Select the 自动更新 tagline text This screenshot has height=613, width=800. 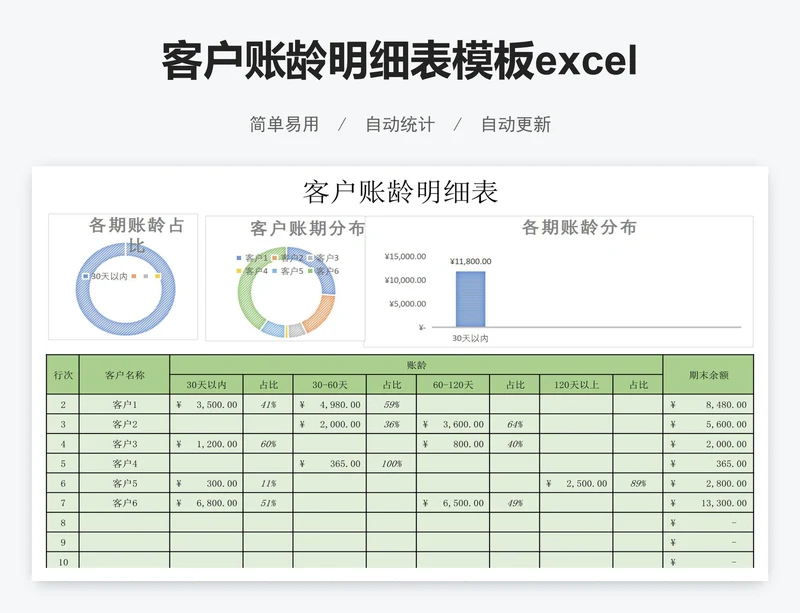click(516, 125)
